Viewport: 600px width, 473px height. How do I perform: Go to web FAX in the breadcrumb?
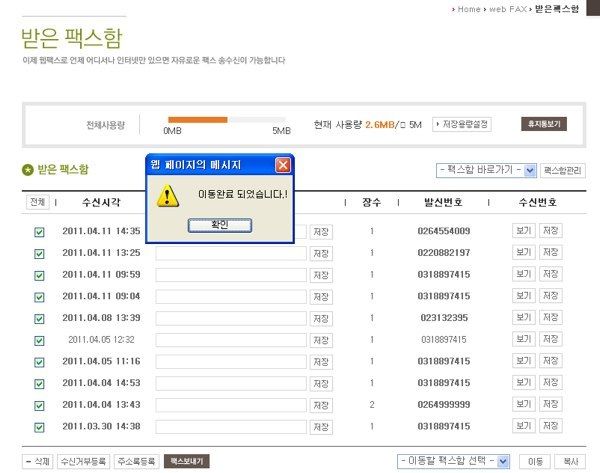(508, 9)
